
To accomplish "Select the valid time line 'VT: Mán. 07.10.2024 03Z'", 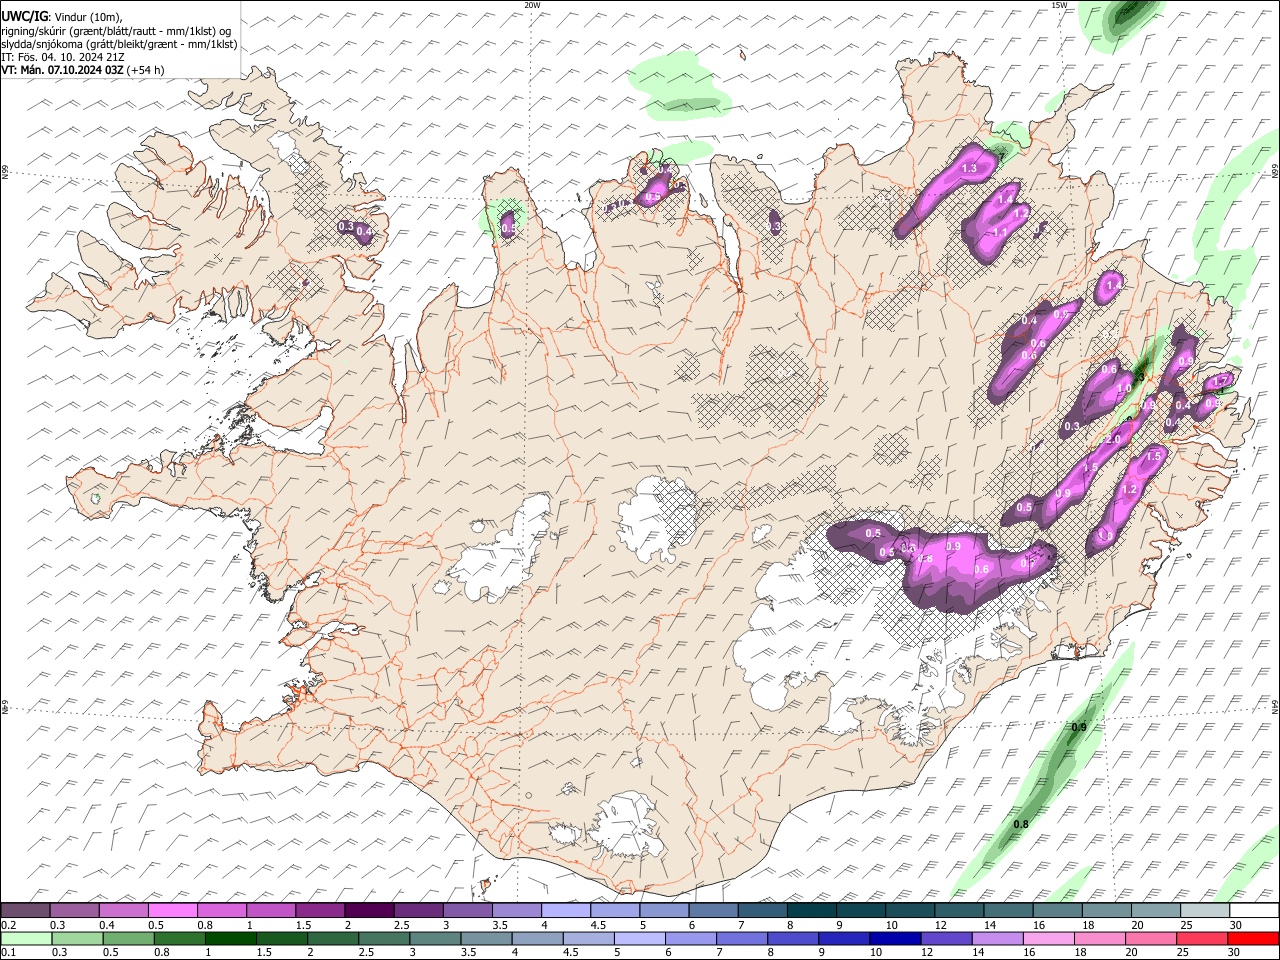I will 62,70.
